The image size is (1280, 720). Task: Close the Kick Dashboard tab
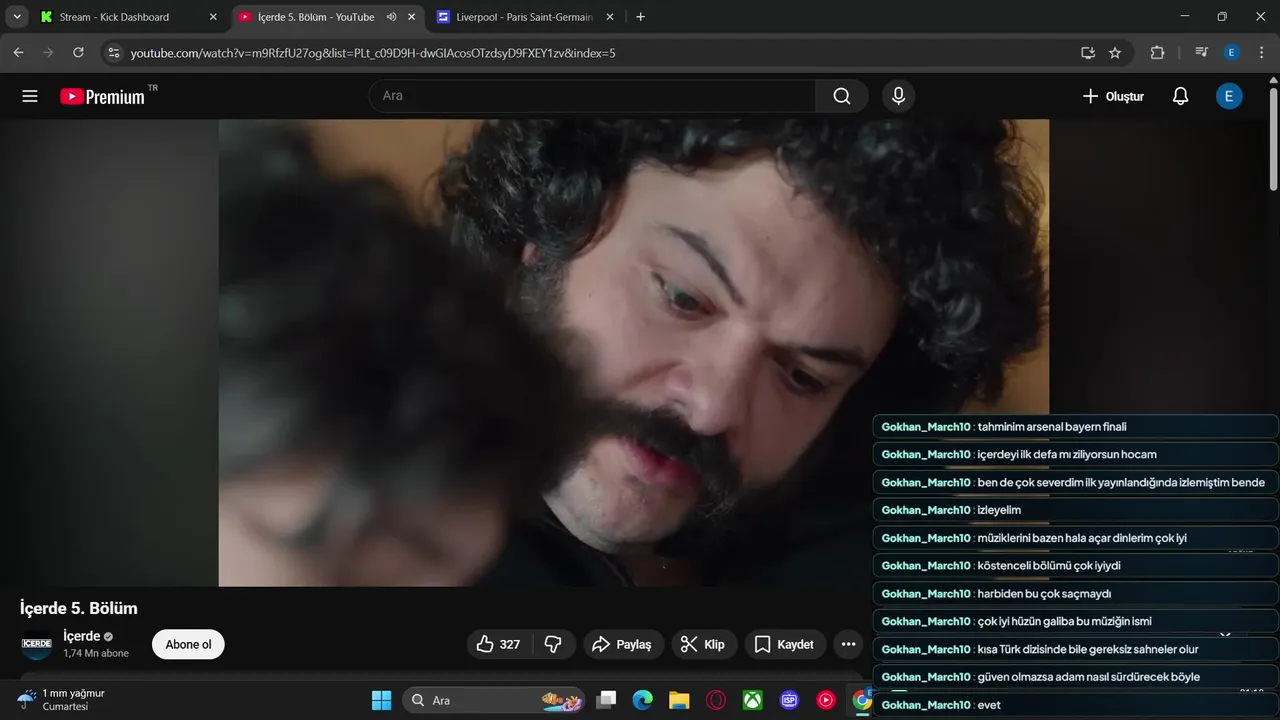click(212, 17)
